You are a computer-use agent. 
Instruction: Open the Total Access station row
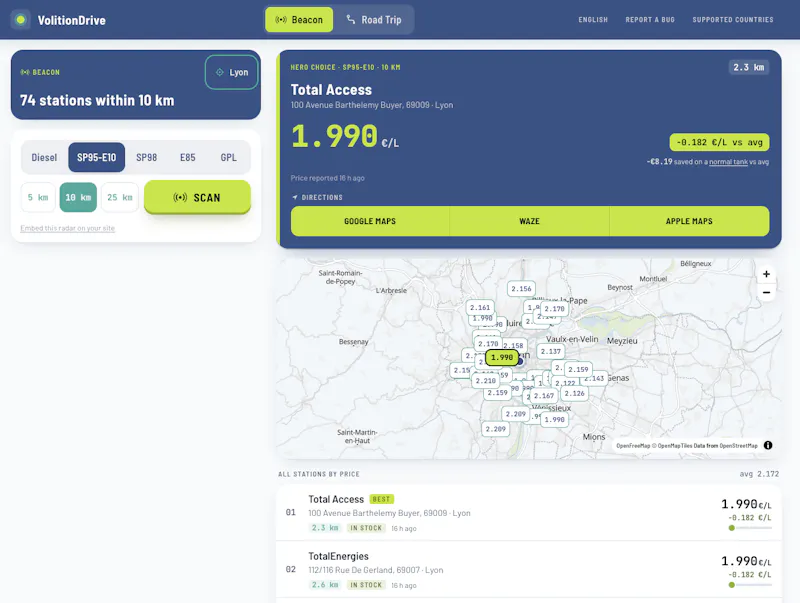click(x=529, y=513)
